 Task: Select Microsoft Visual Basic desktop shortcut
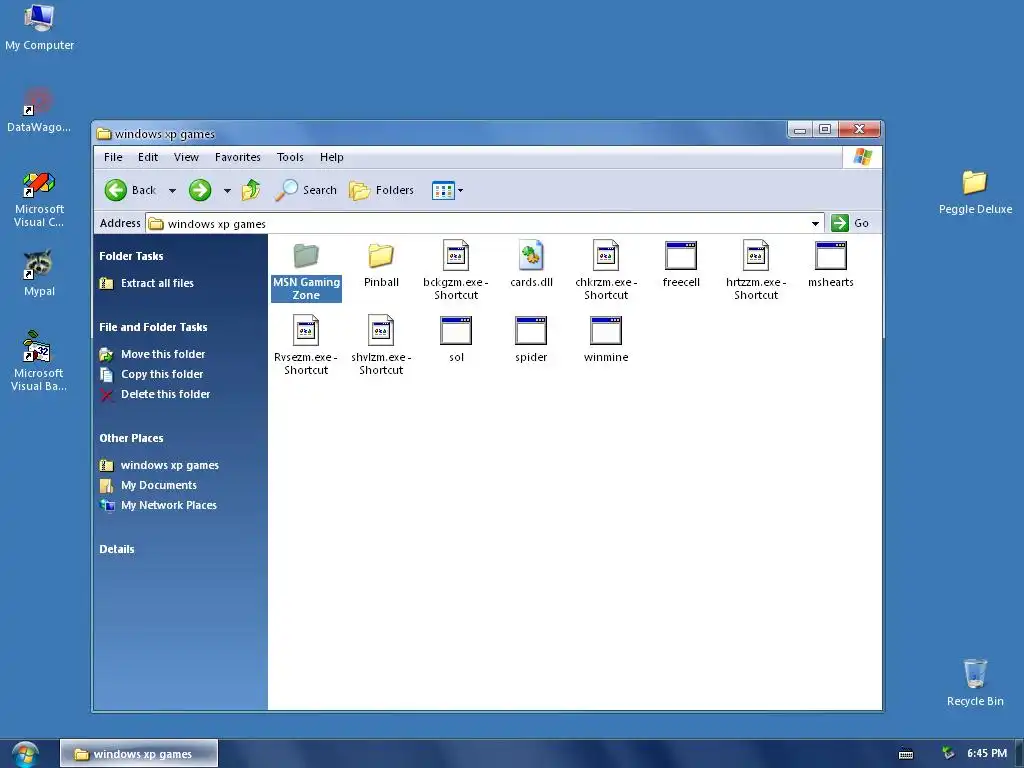pos(39,361)
